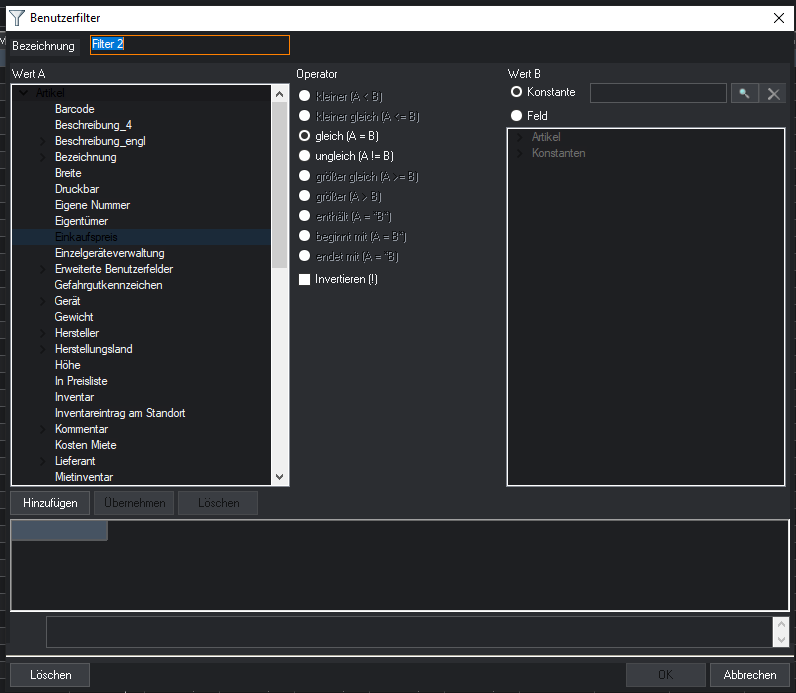
Task: Select Einzelgeräteverwaltung in the tree
Action: 110,253
